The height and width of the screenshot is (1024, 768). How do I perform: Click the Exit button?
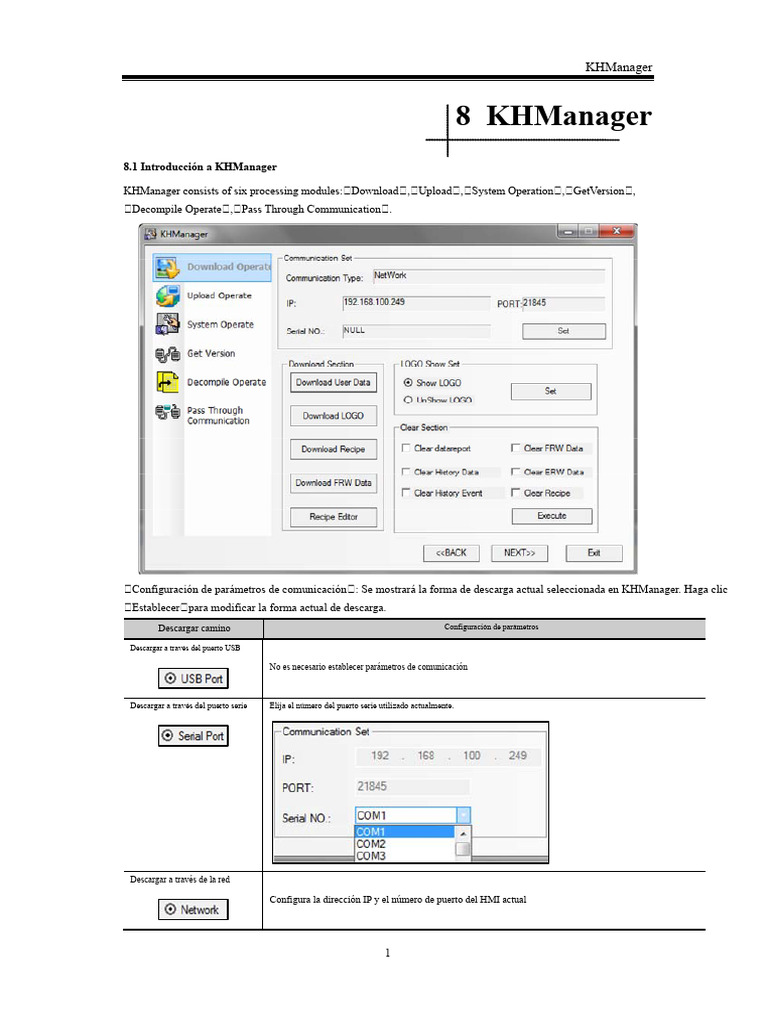pos(594,553)
